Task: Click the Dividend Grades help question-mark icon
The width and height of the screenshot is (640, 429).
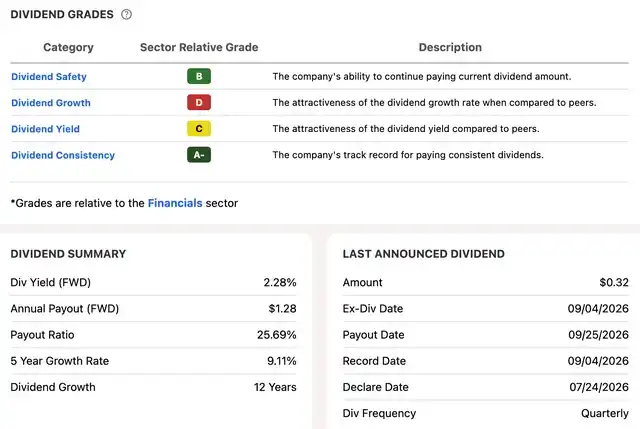Action: (x=127, y=14)
